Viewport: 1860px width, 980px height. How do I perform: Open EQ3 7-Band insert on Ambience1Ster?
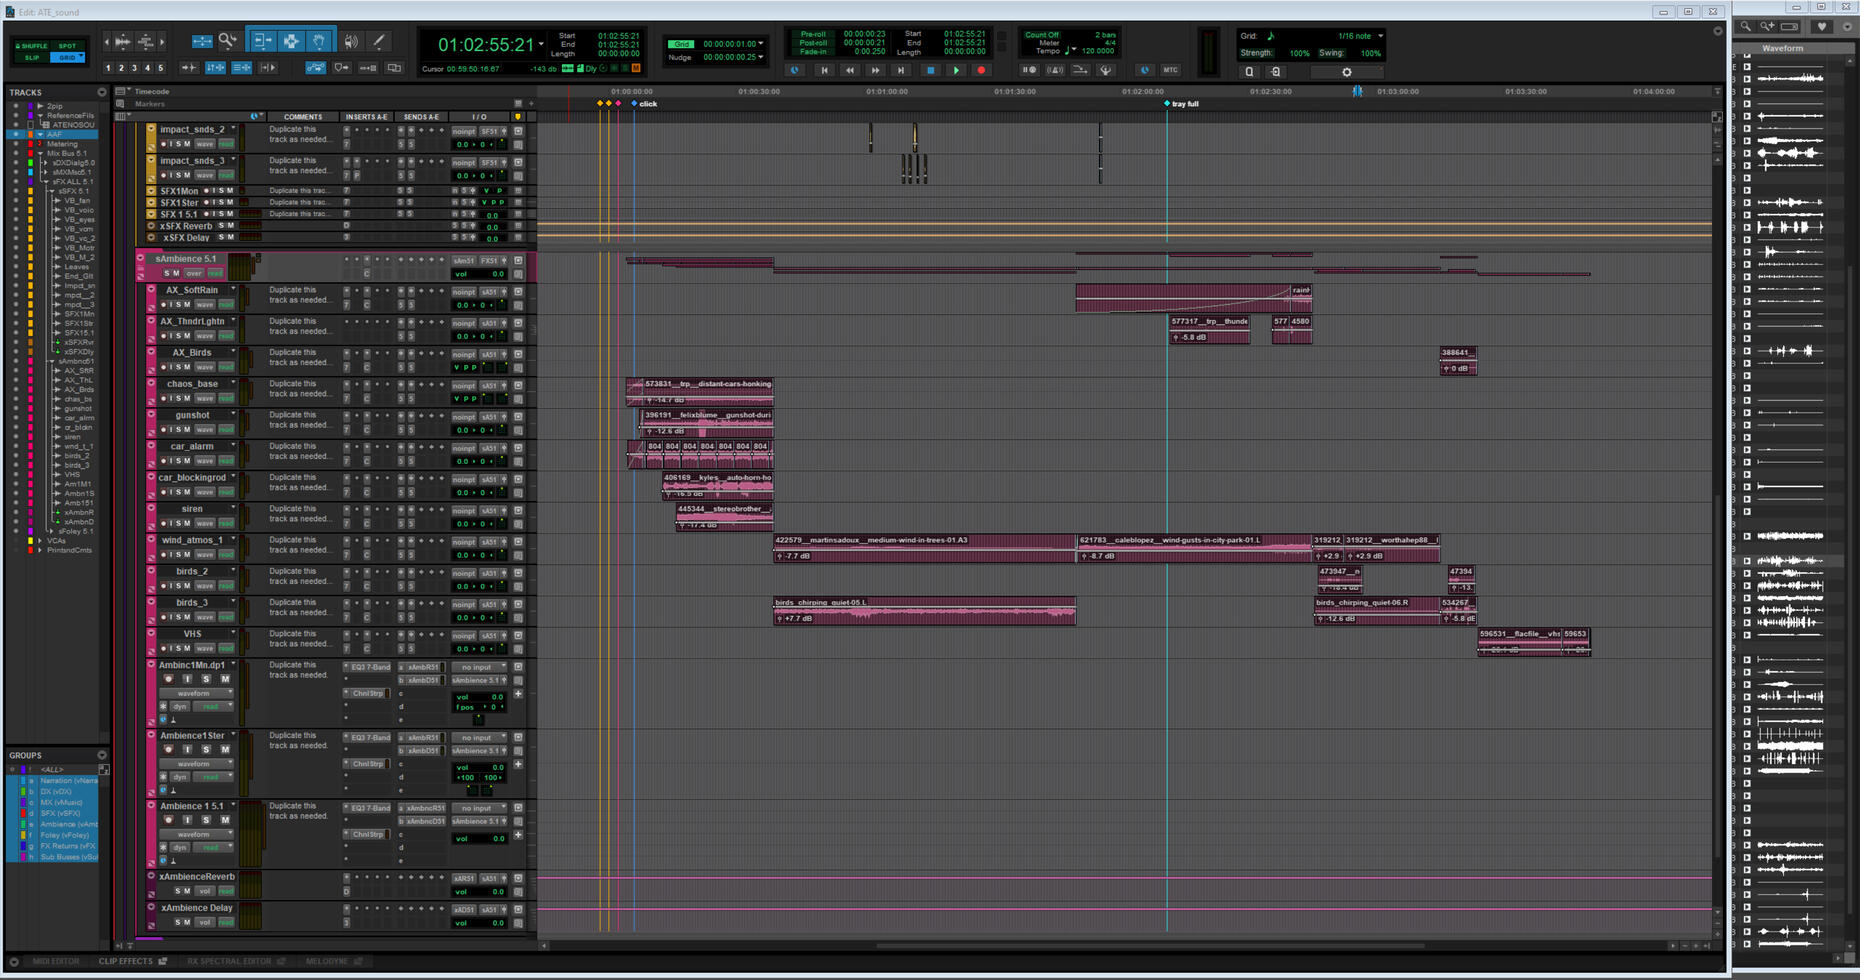click(370, 737)
